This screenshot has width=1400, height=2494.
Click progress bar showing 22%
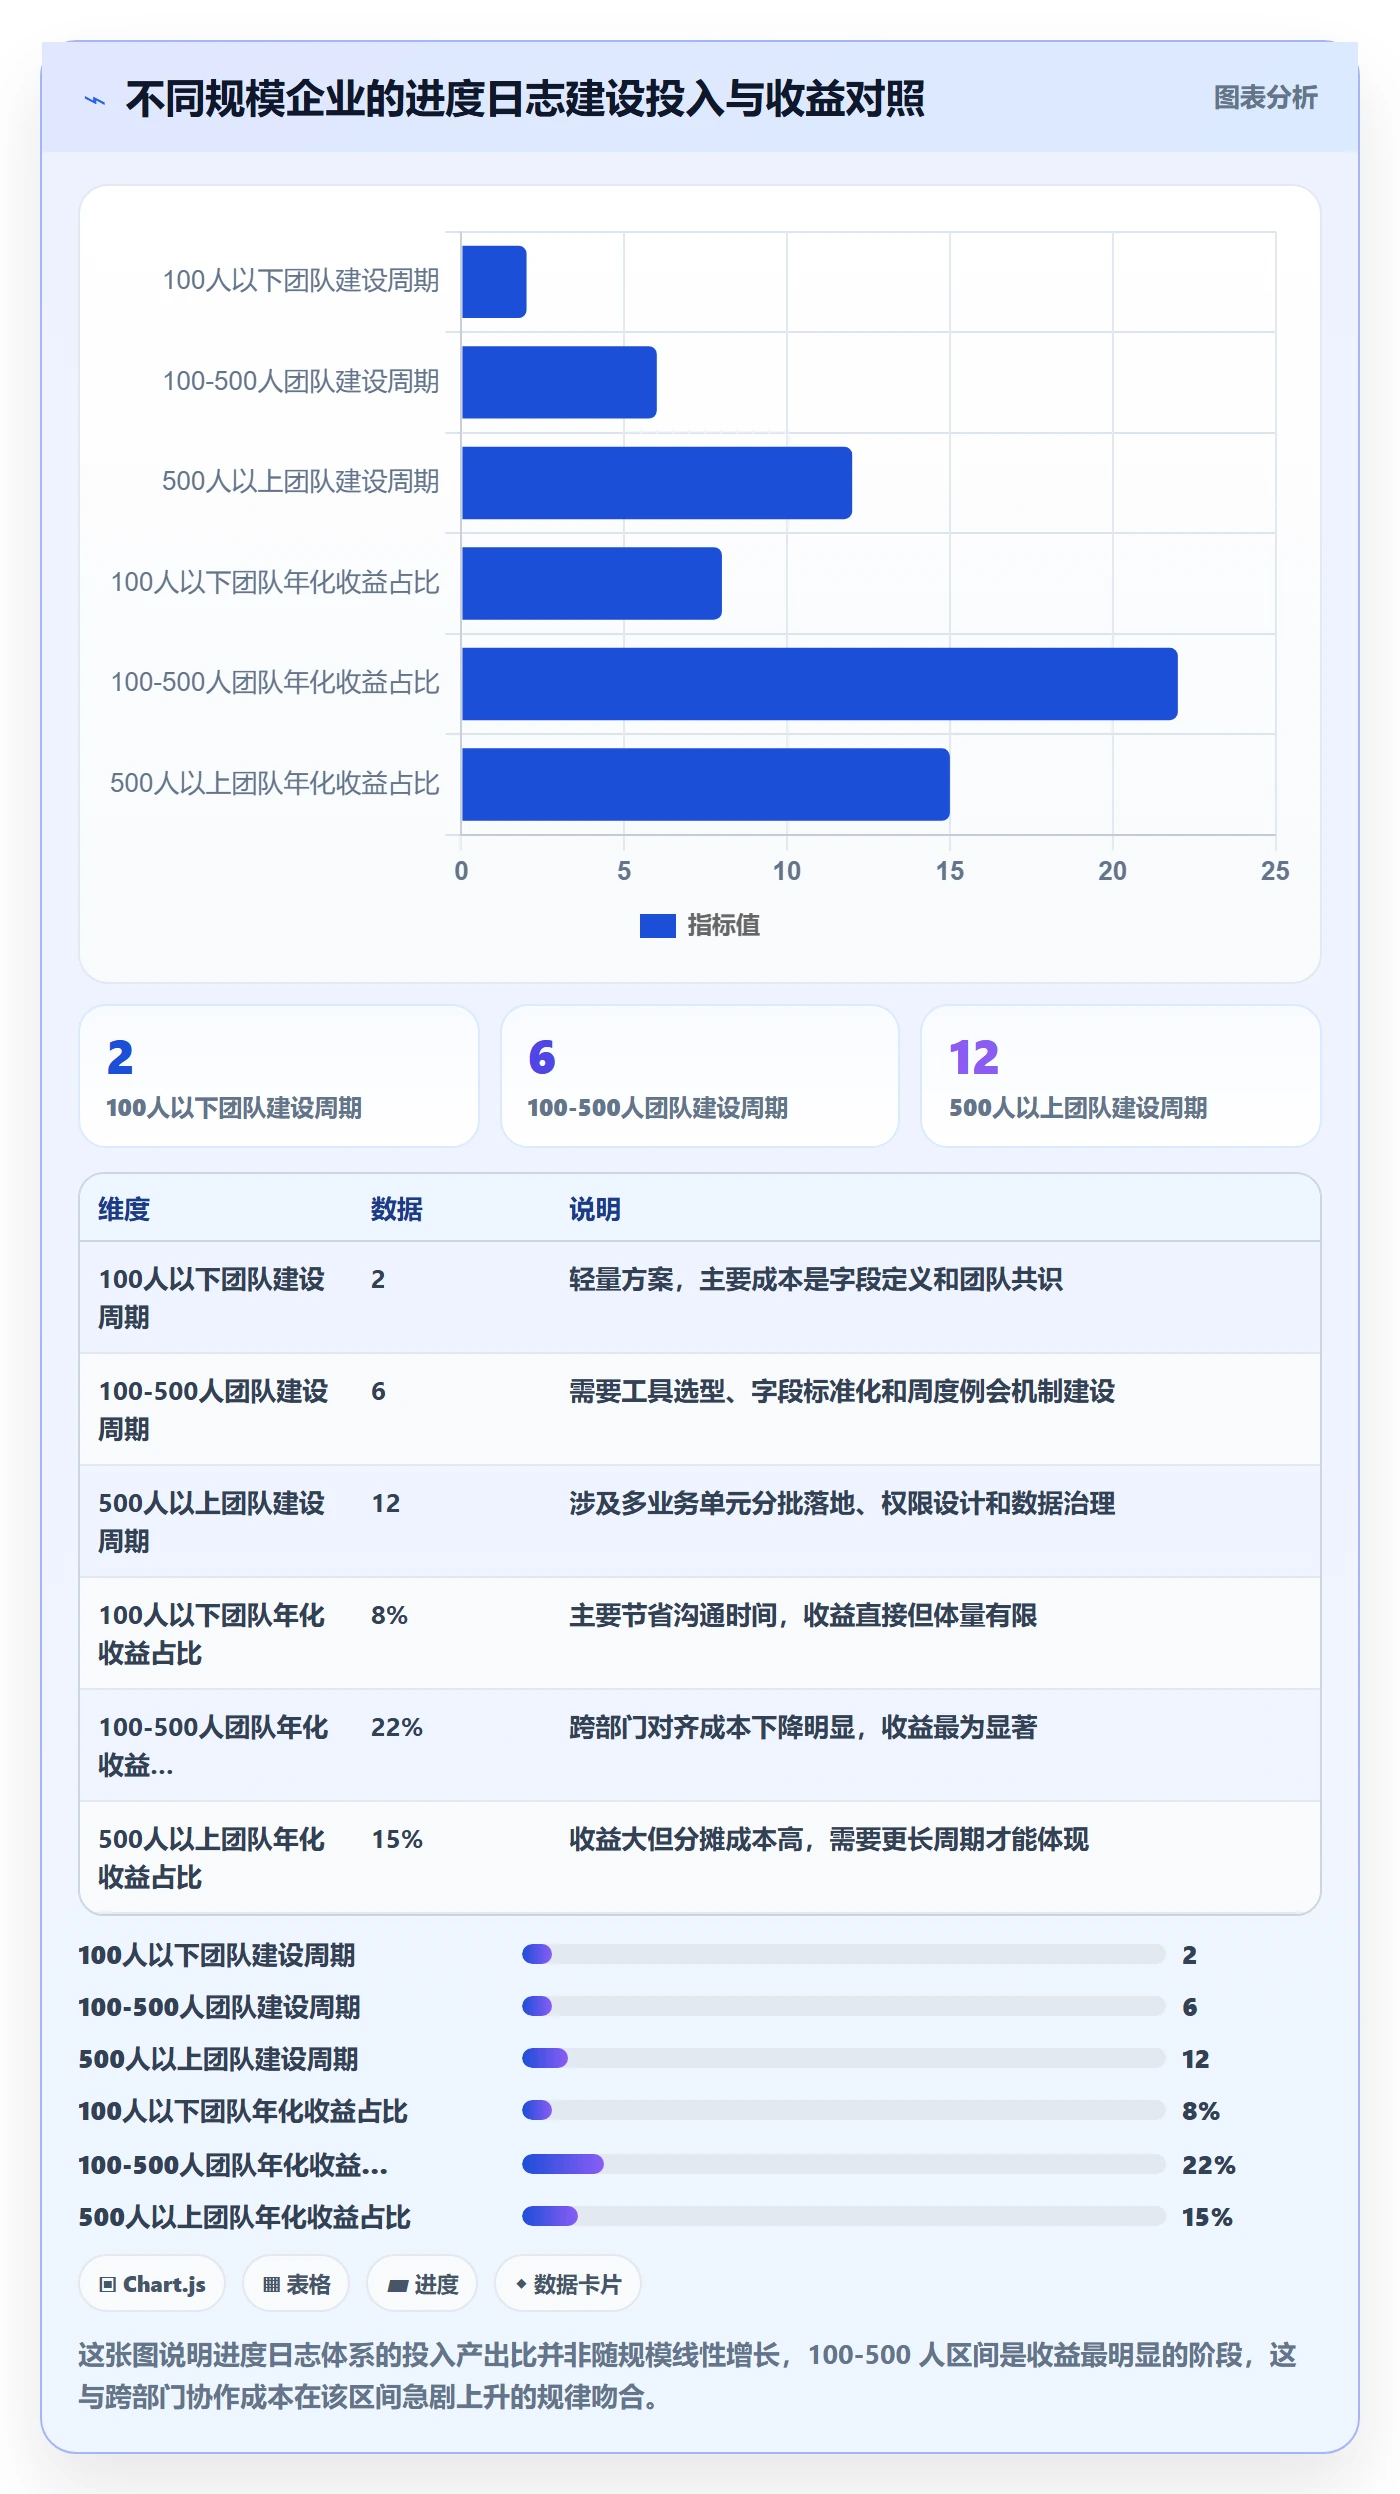(x=844, y=2164)
